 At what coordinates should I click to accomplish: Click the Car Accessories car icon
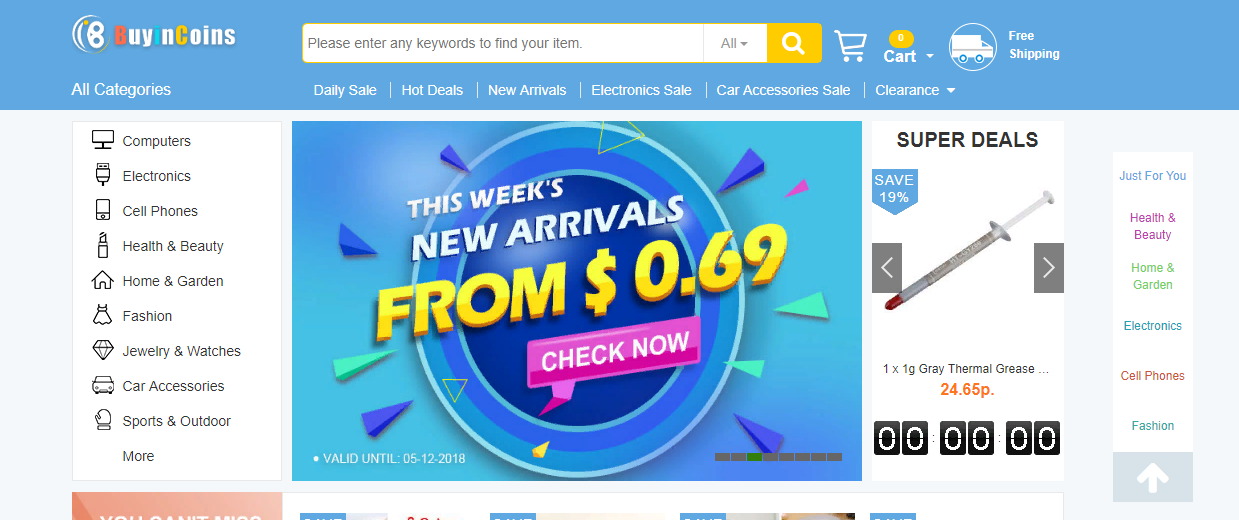coord(103,385)
